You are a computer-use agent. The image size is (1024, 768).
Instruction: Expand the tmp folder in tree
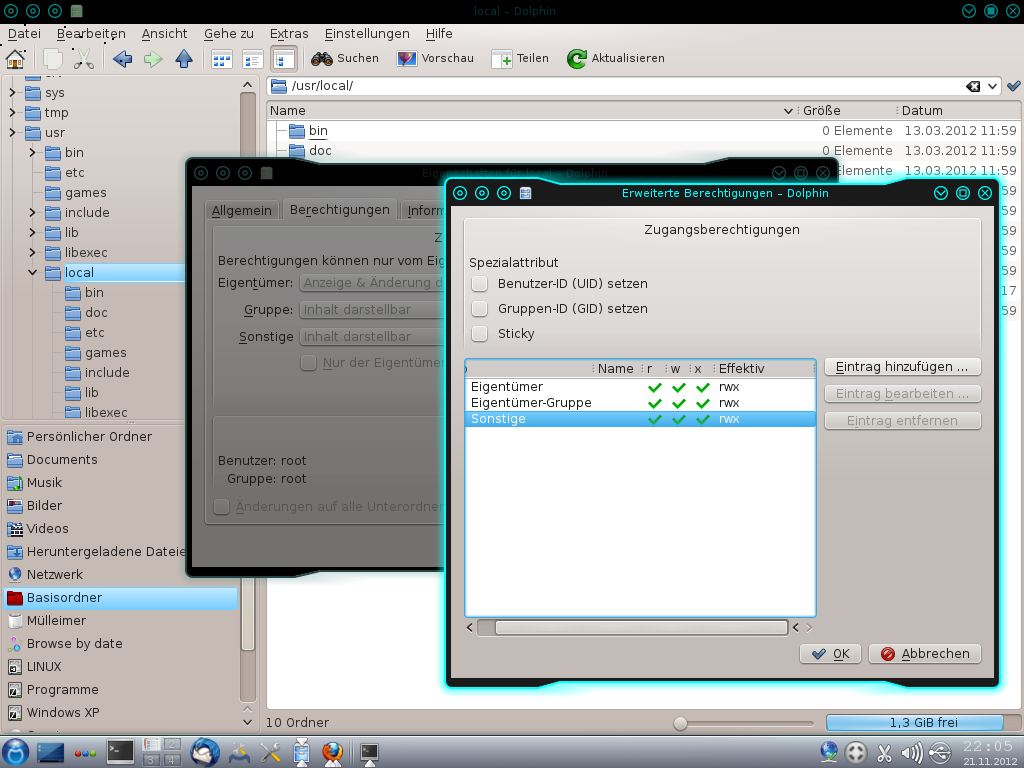[x=12, y=112]
